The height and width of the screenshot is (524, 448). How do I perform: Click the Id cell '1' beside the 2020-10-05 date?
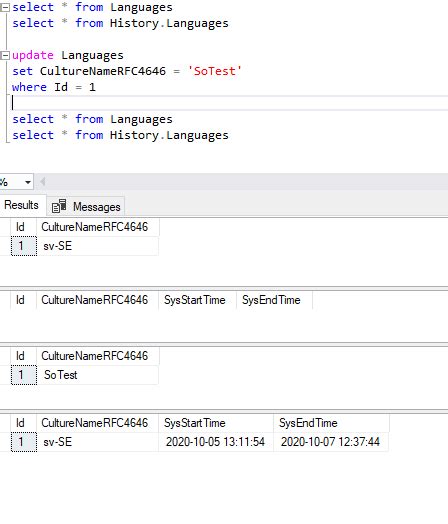[24, 442]
